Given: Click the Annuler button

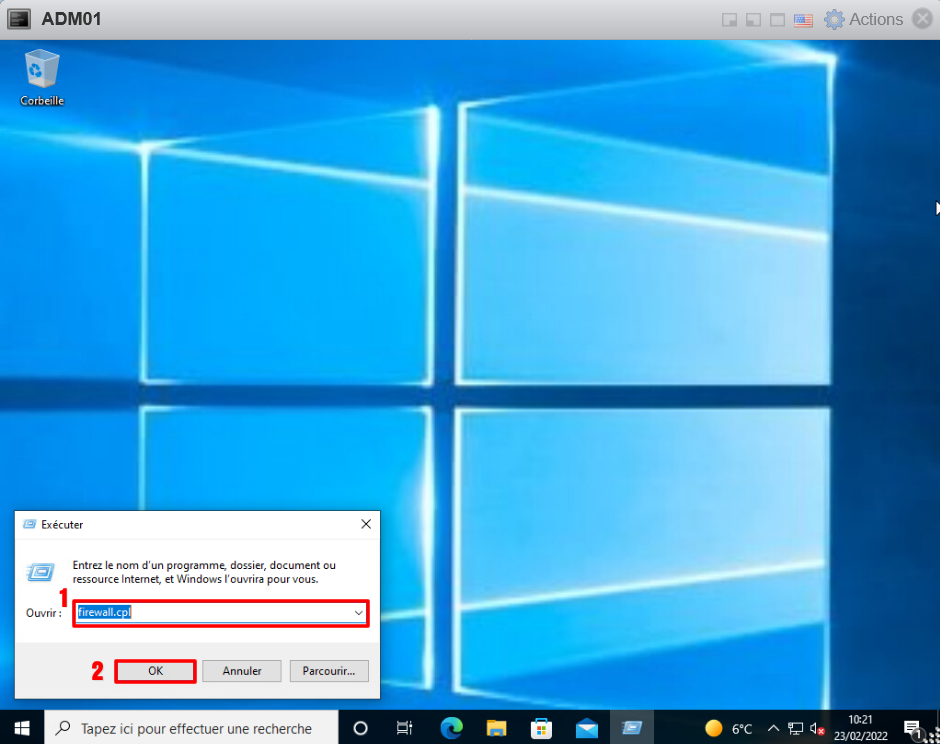Looking at the screenshot, I should (x=242, y=671).
